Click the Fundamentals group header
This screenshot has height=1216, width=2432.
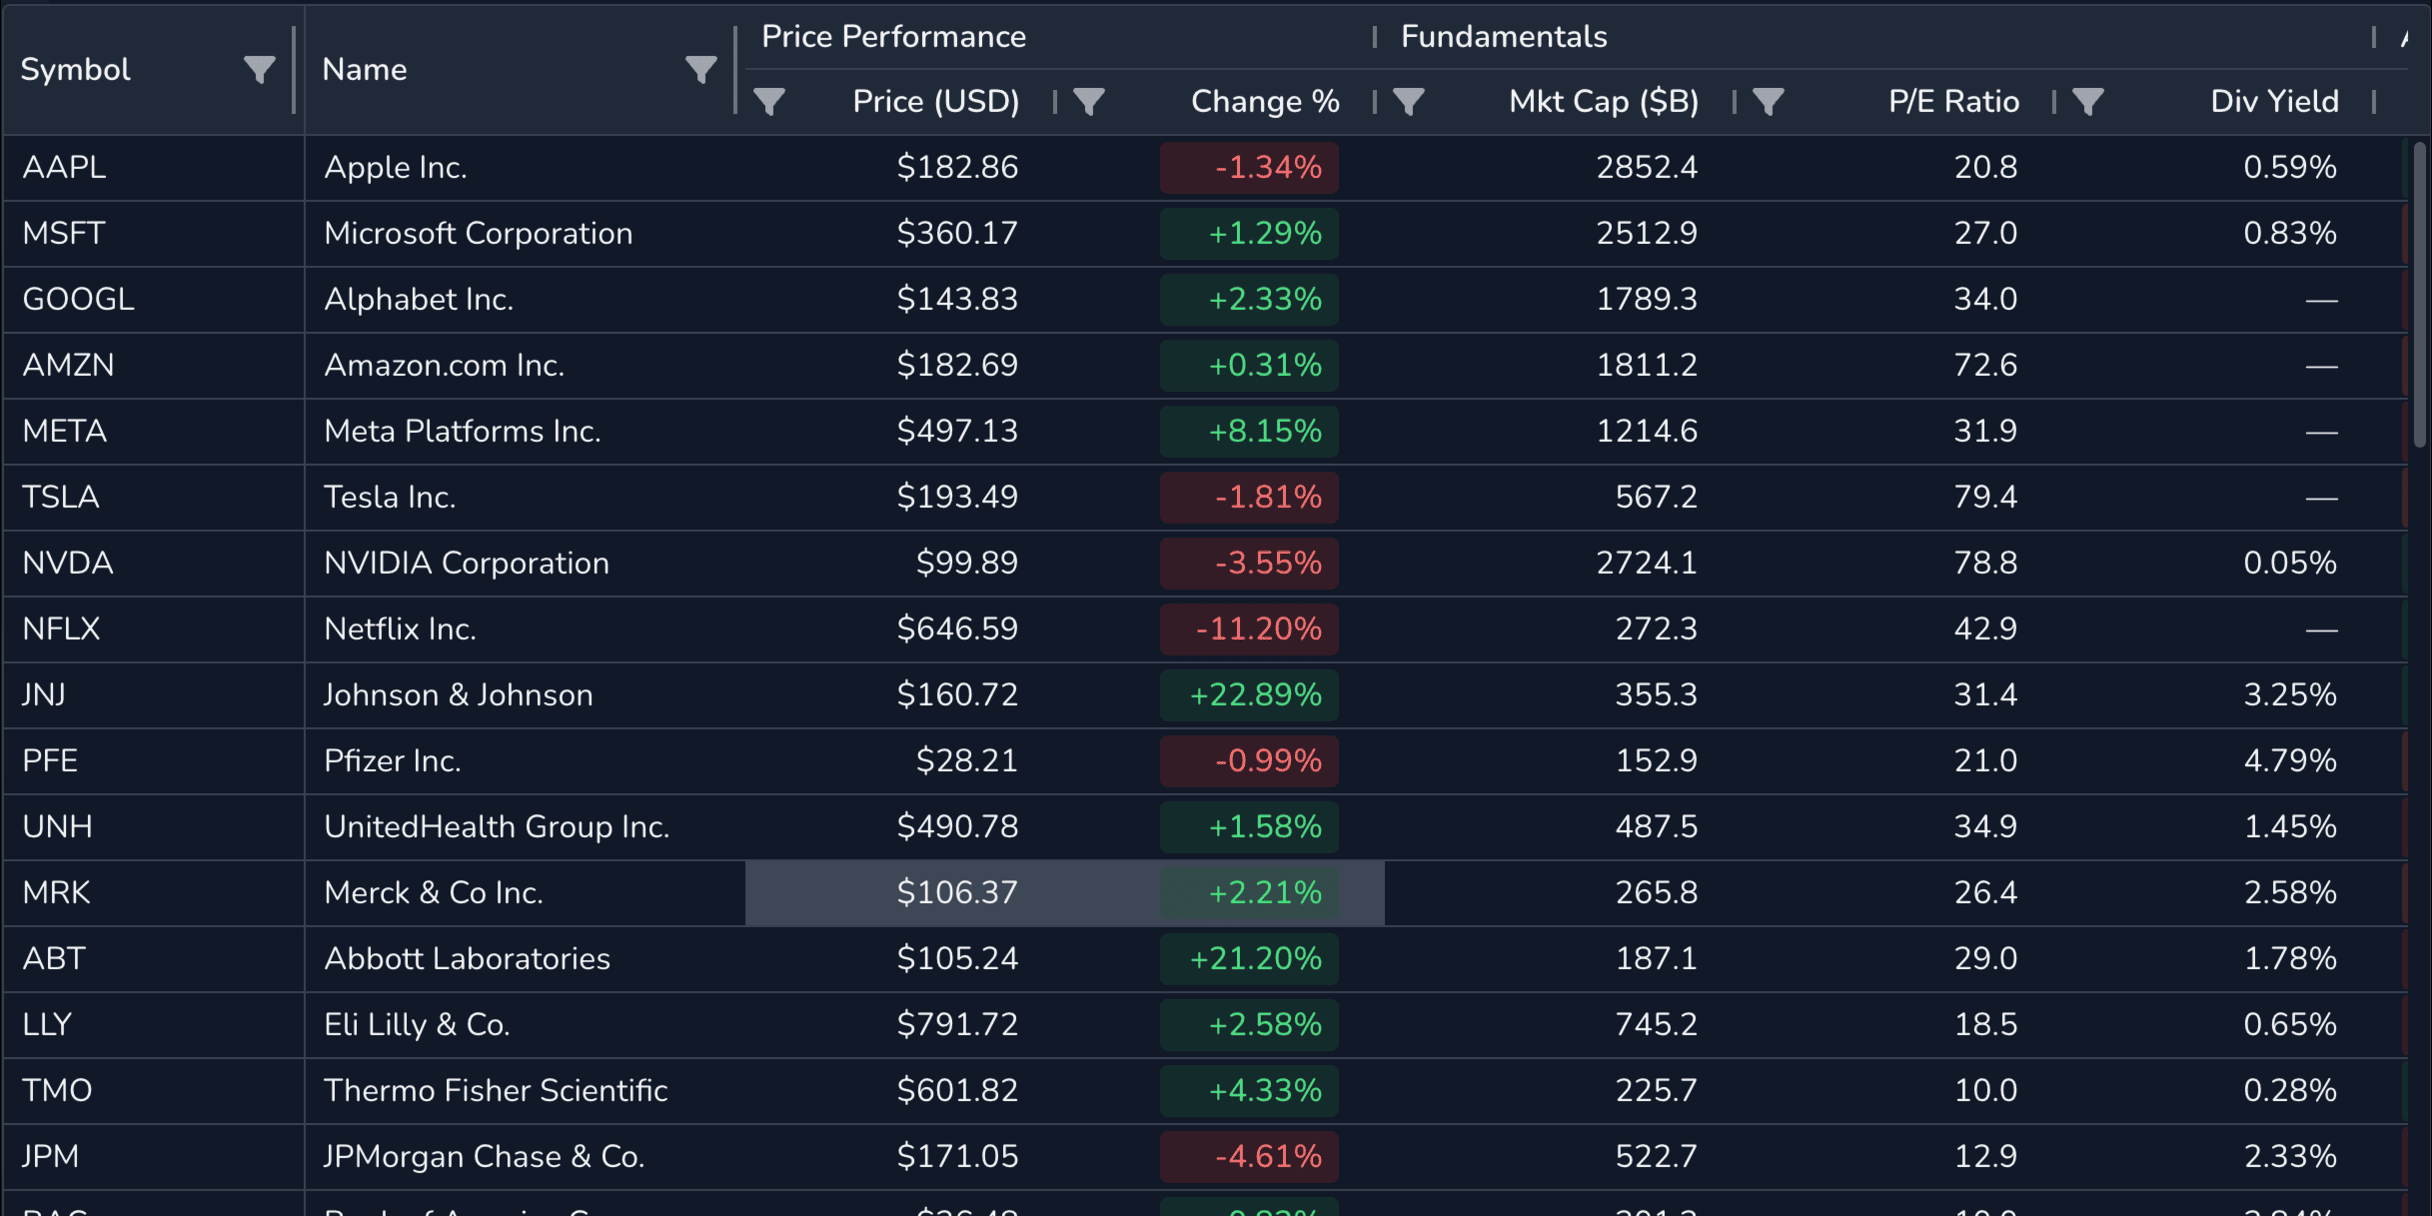[1503, 37]
